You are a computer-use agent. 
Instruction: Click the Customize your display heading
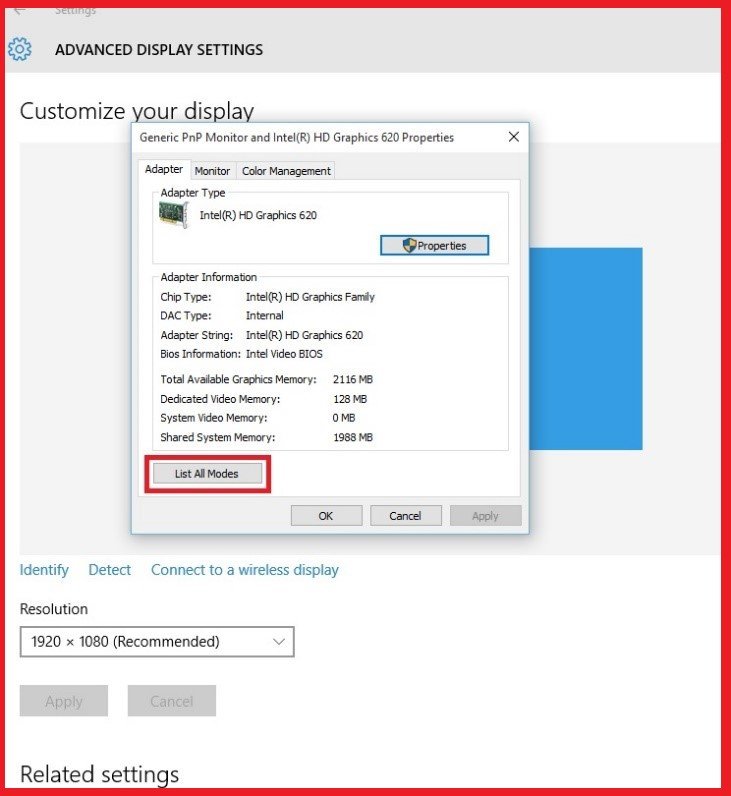click(x=137, y=111)
